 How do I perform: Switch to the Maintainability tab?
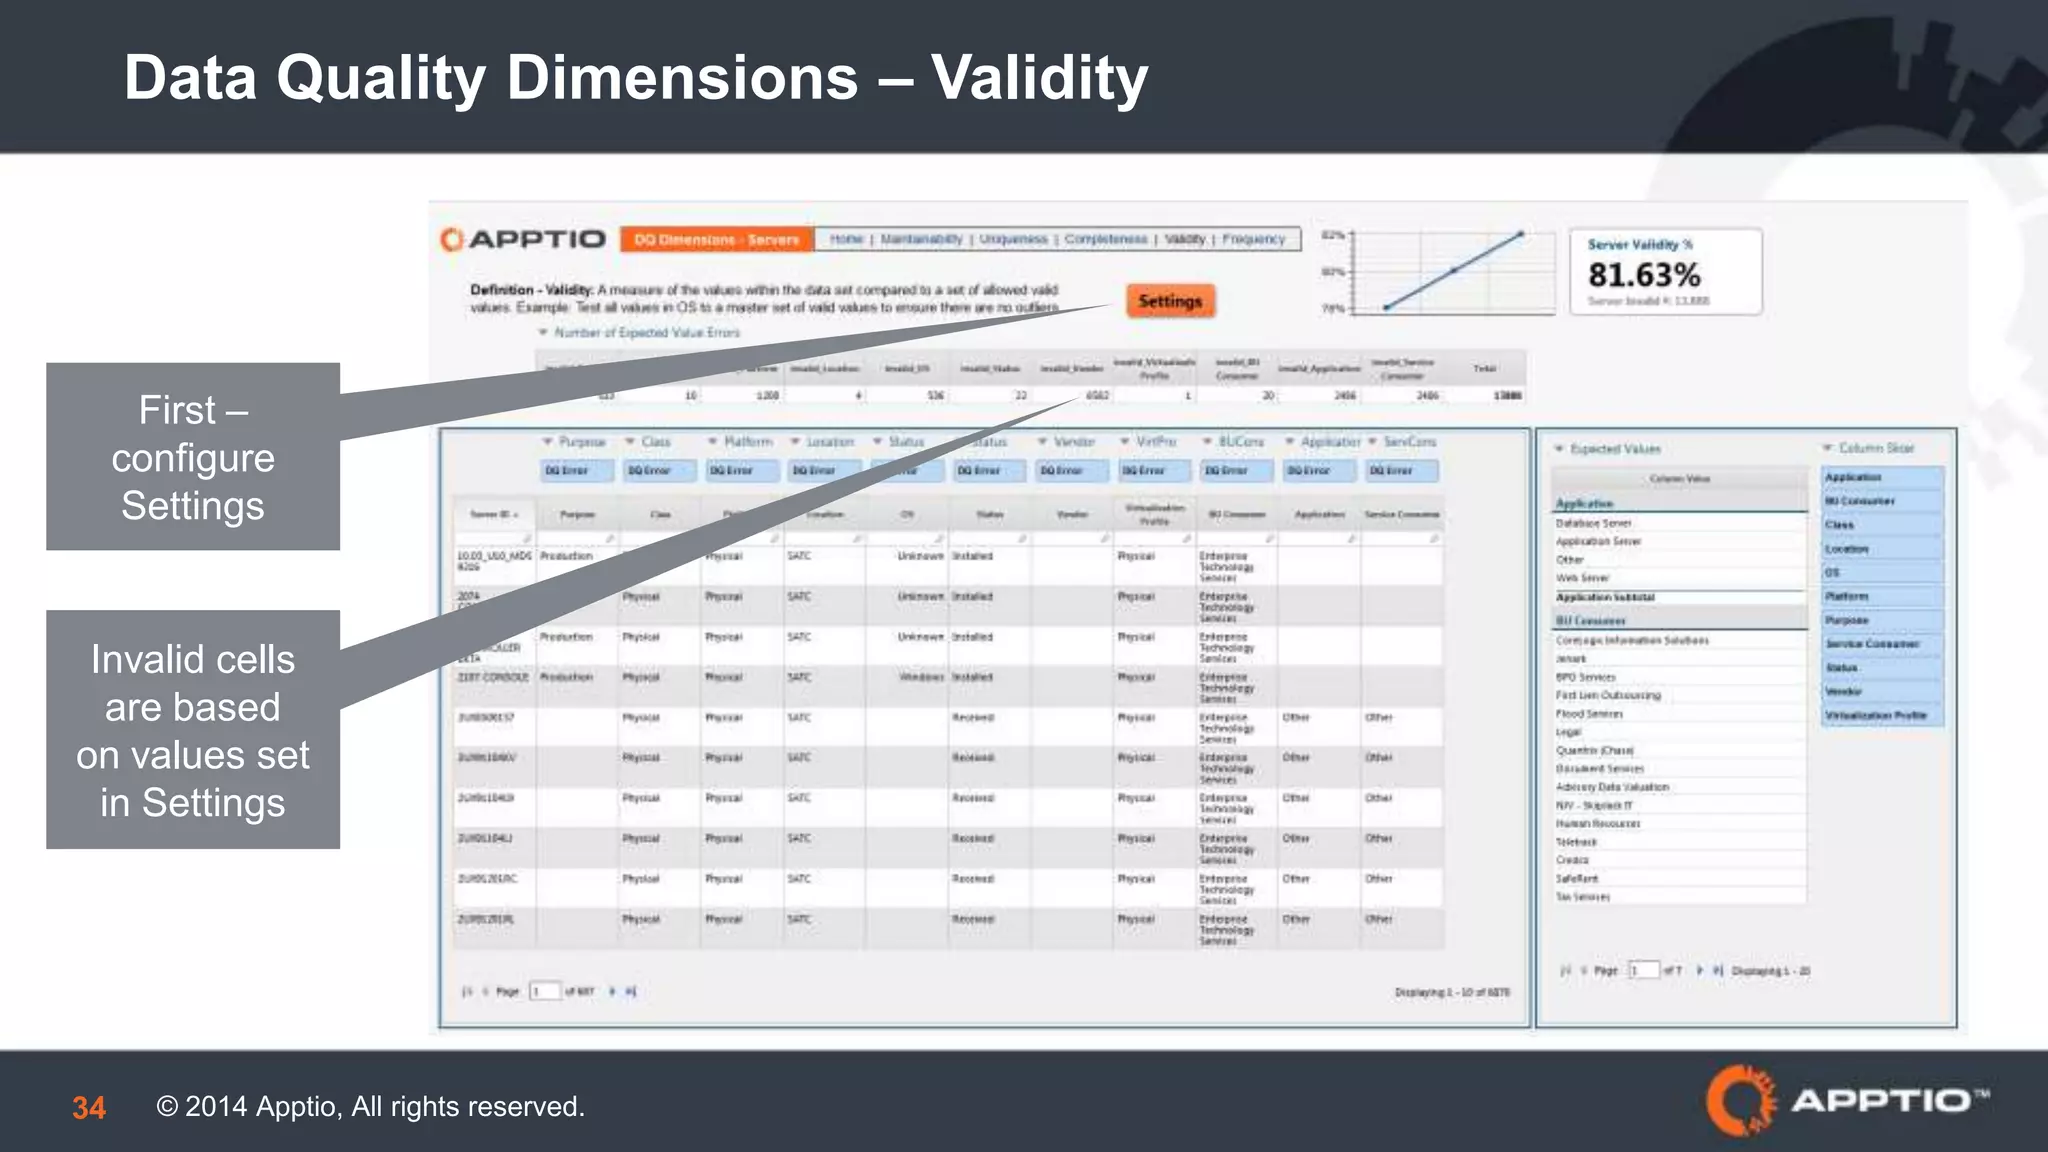pyautogui.click(x=921, y=239)
